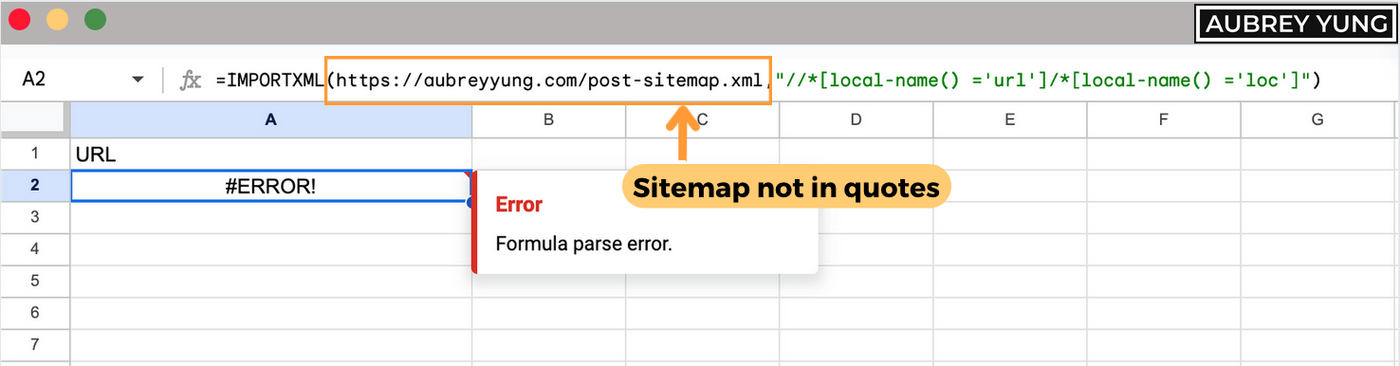Select row 4 header
The height and width of the screenshot is (366, 1400).
coord(35,249)
